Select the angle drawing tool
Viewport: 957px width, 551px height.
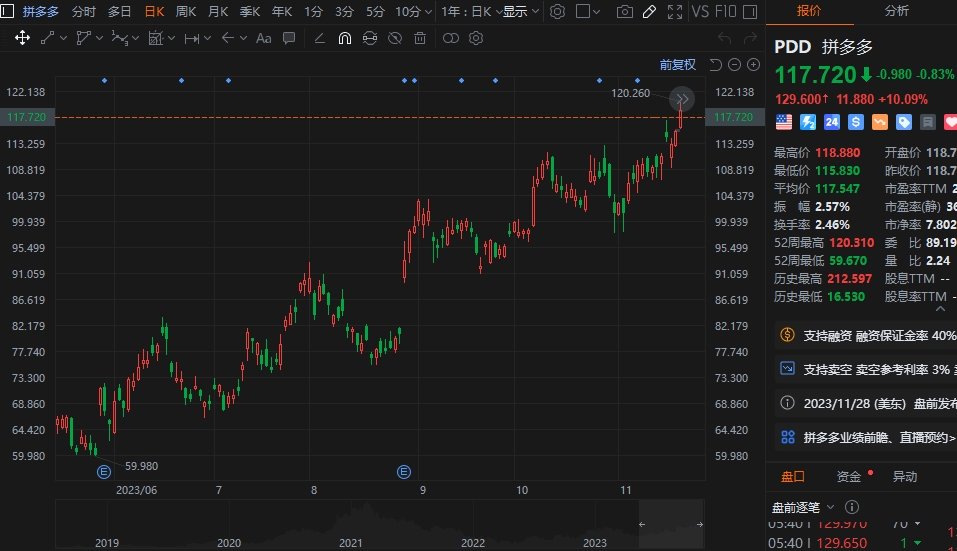319,38
